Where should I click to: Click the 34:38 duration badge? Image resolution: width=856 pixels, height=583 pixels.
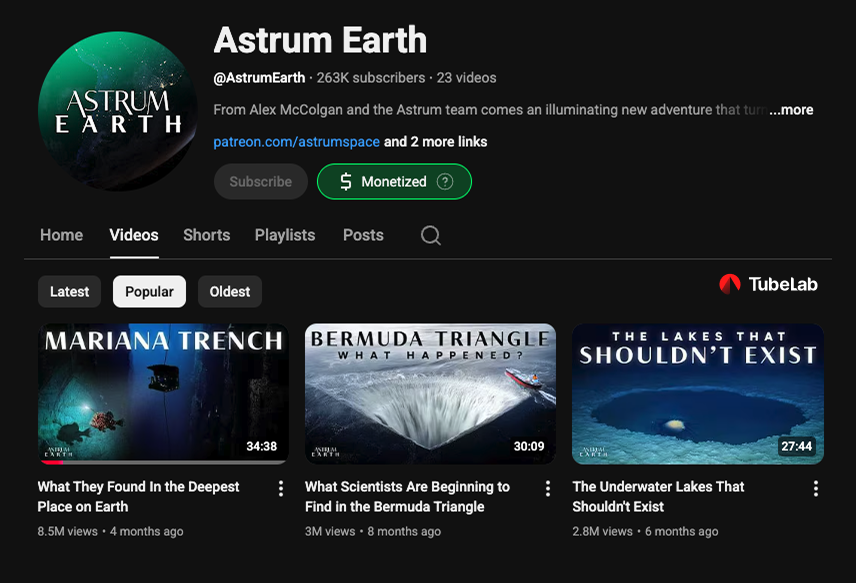click(261, 447)
